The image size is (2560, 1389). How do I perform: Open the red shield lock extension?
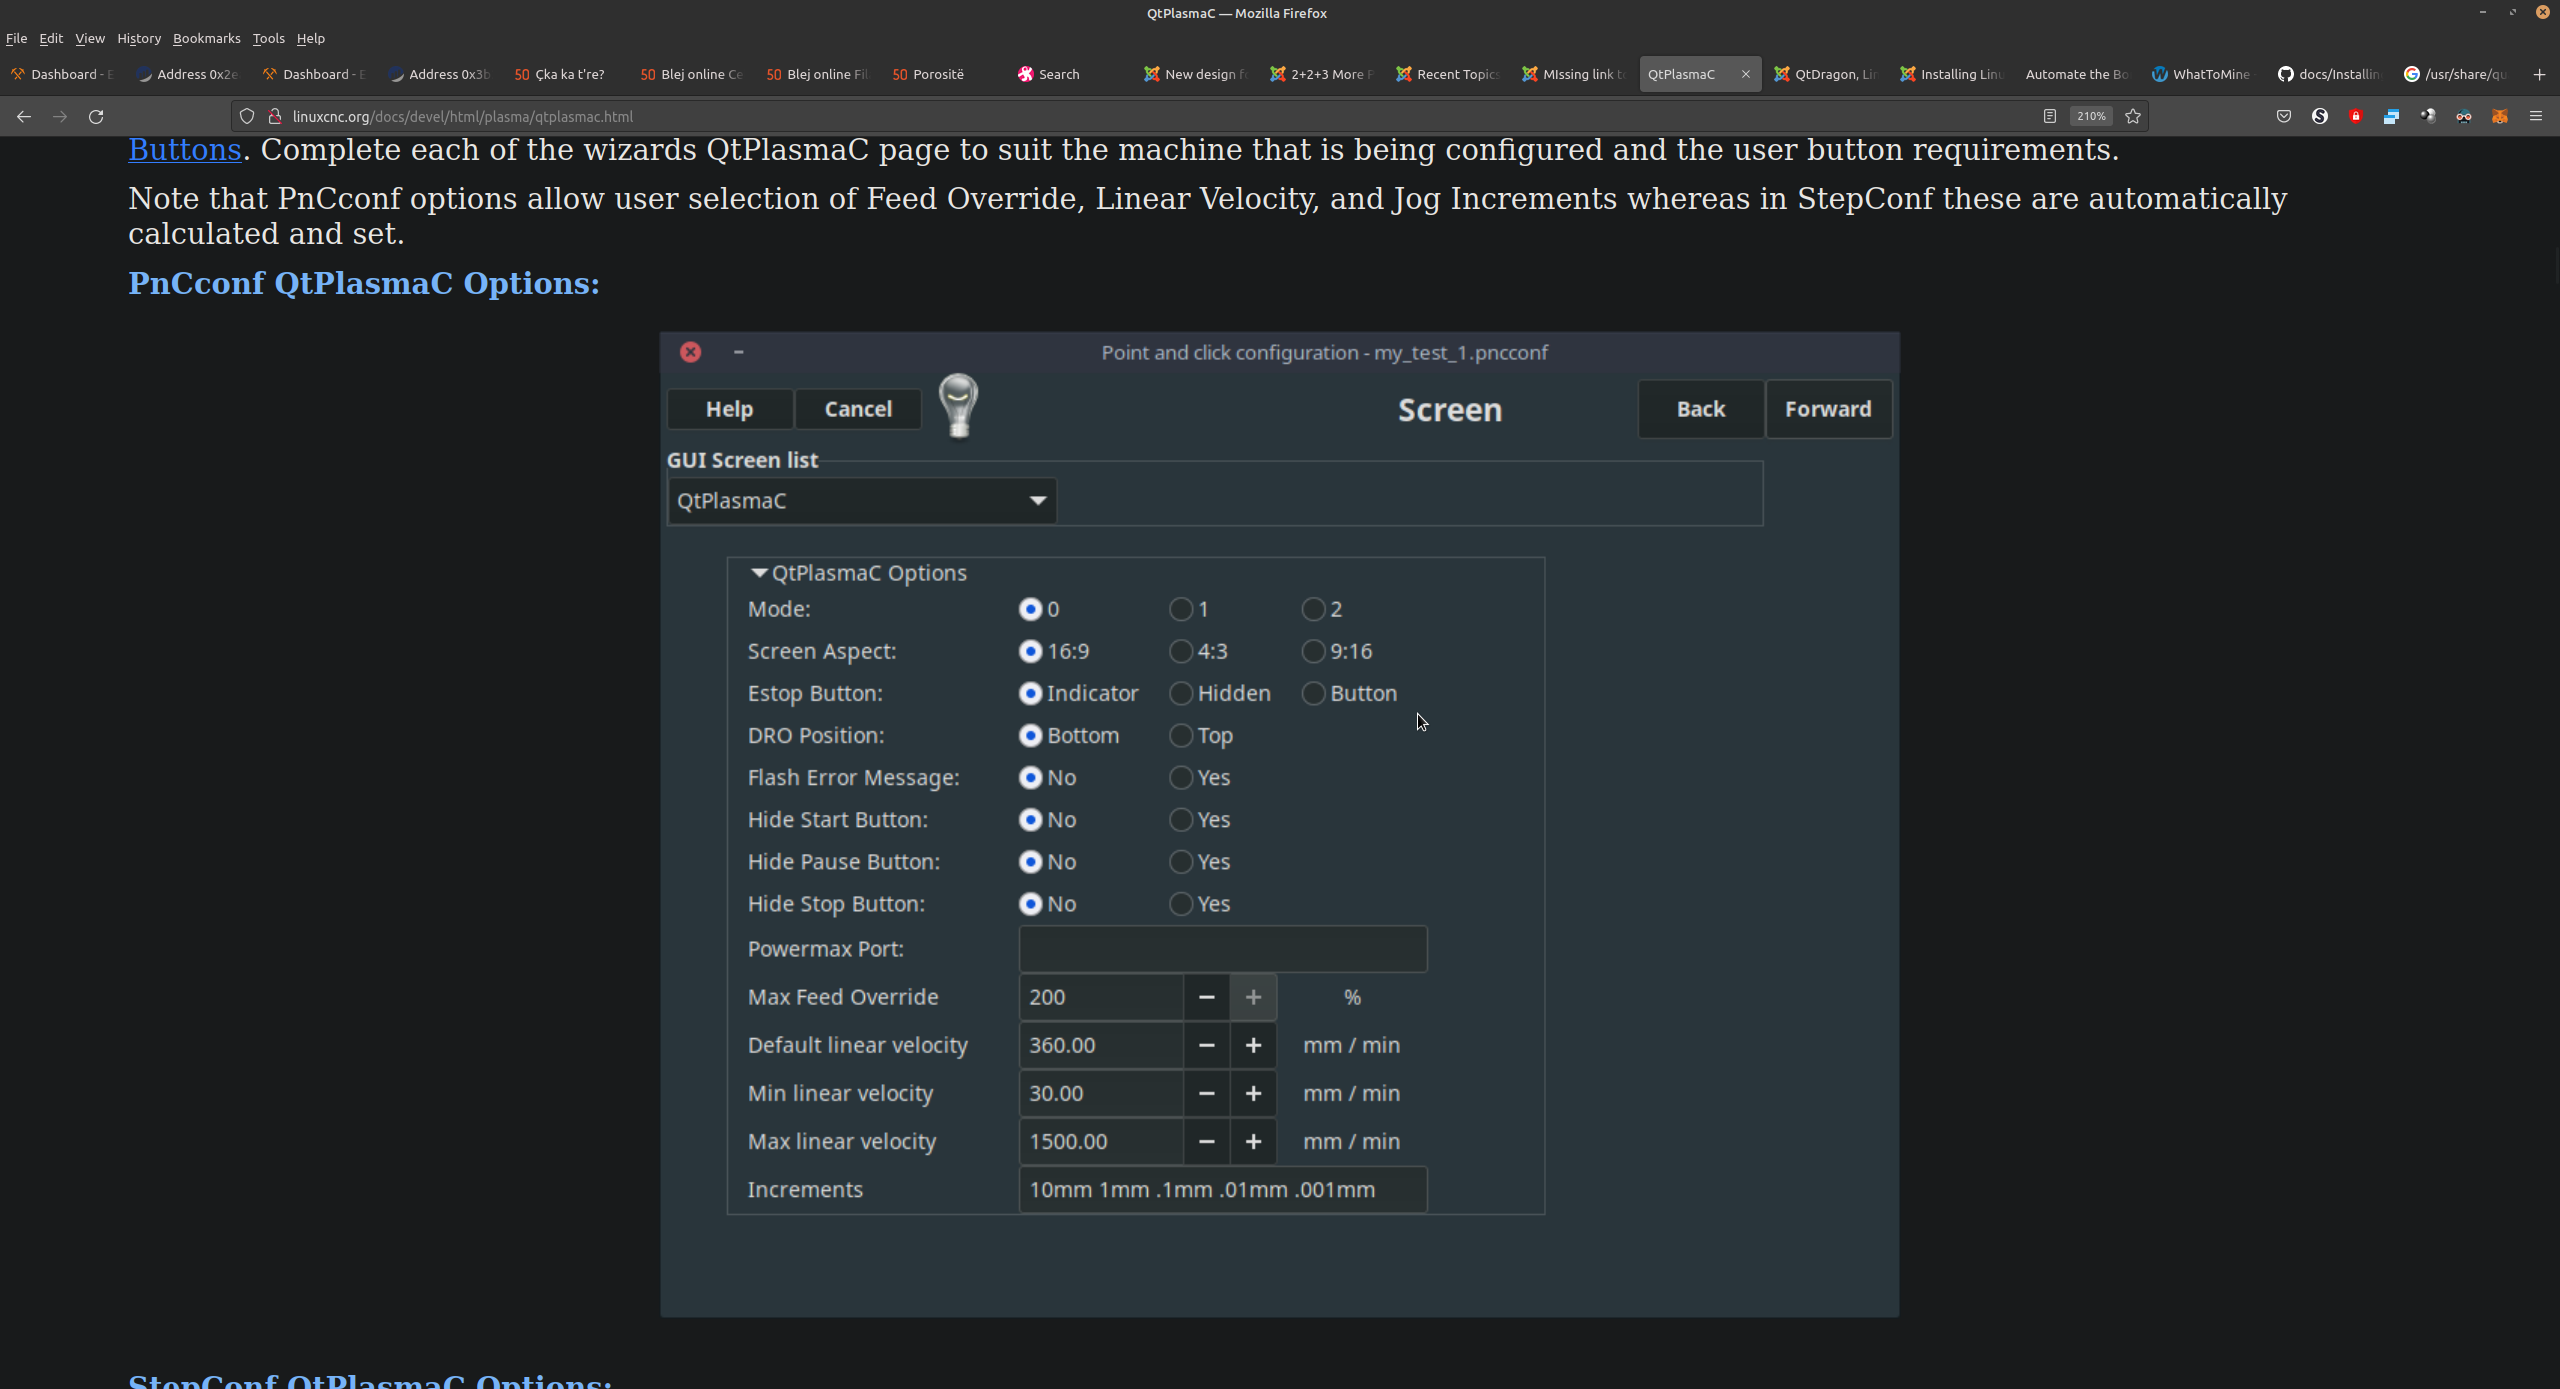[x=2356, y=116]
